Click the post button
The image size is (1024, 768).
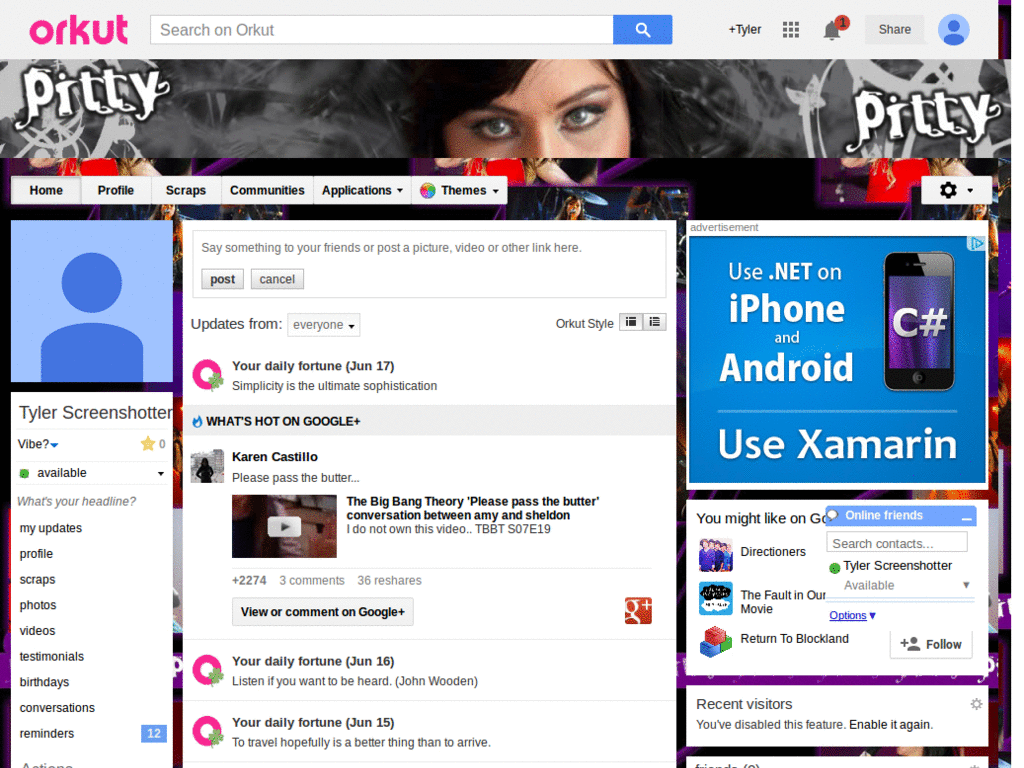point(222,280)
